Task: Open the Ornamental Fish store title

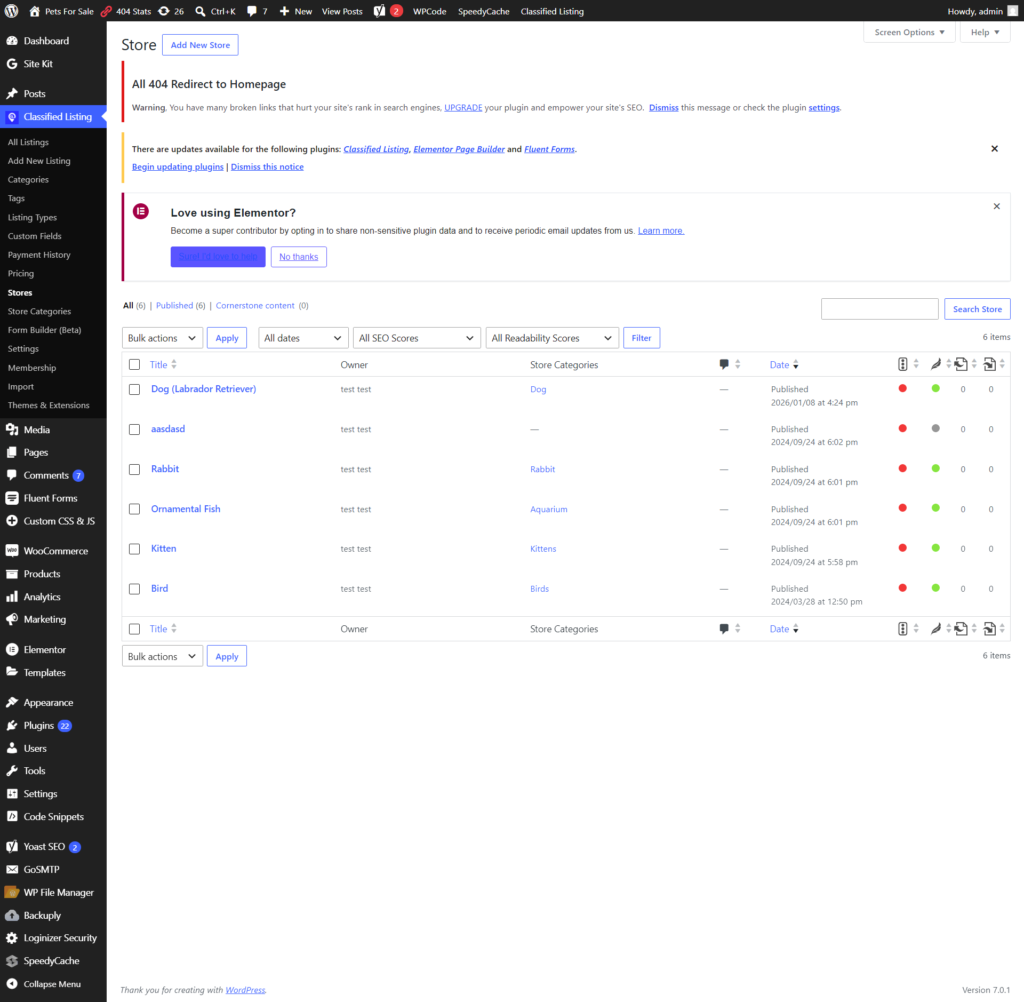Action: tap(185, 509)
